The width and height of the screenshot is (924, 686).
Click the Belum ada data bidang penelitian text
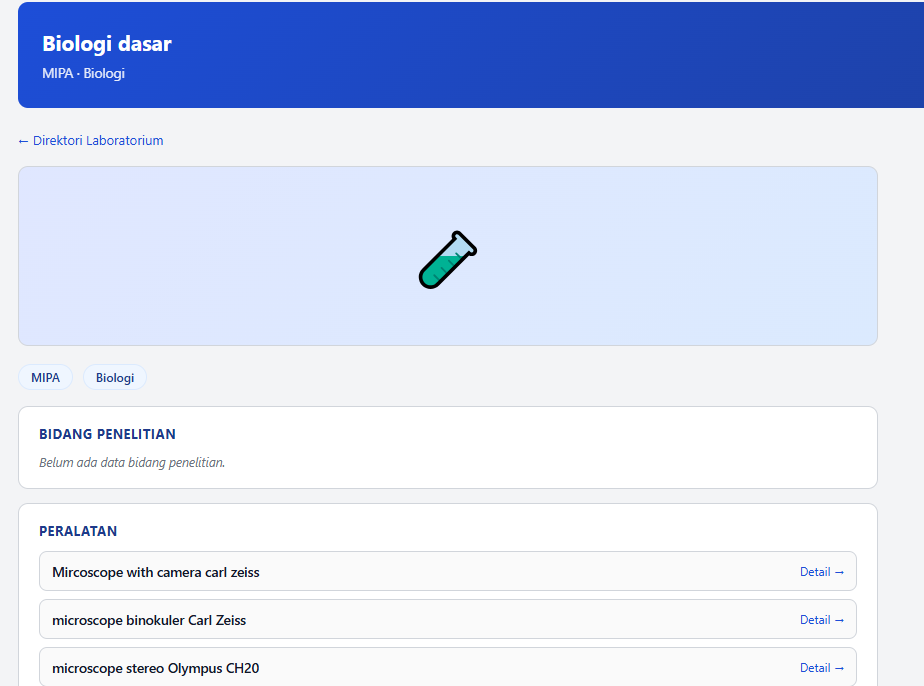(x=132, y=463)
